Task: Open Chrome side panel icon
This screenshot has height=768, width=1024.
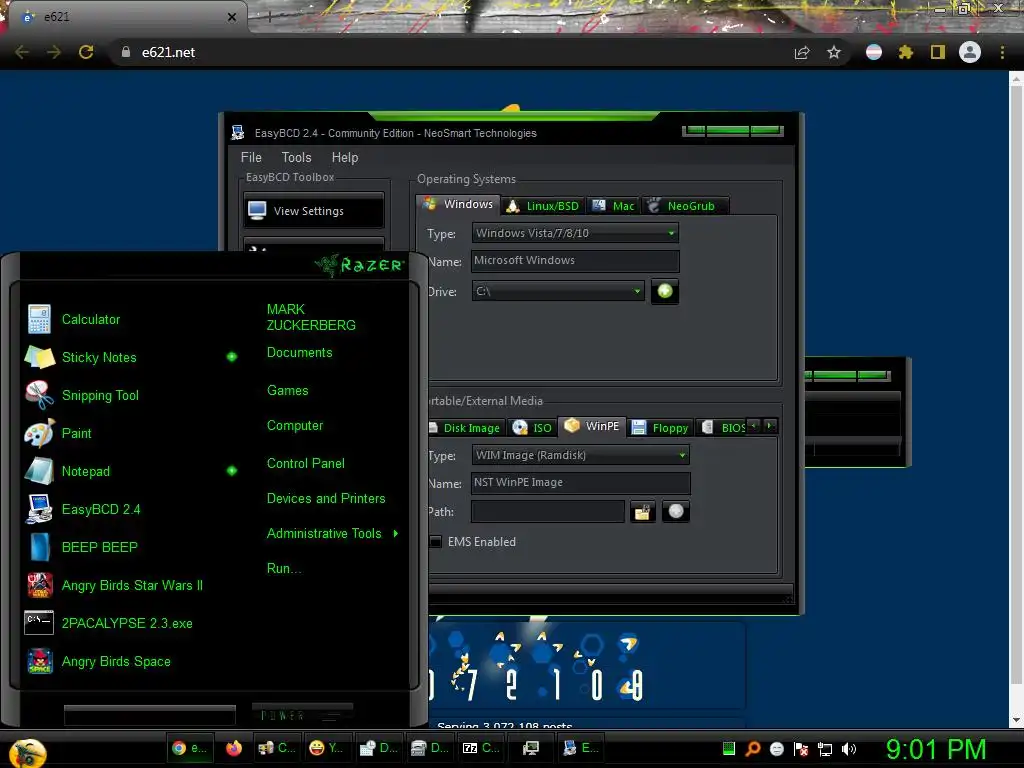Action: [938, 52]
